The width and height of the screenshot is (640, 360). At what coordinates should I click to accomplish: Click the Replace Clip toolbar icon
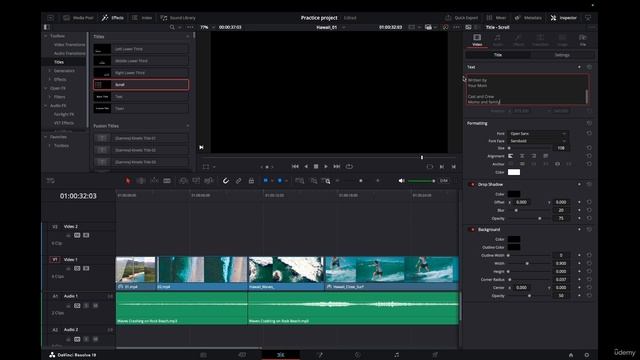coord(209,180)
